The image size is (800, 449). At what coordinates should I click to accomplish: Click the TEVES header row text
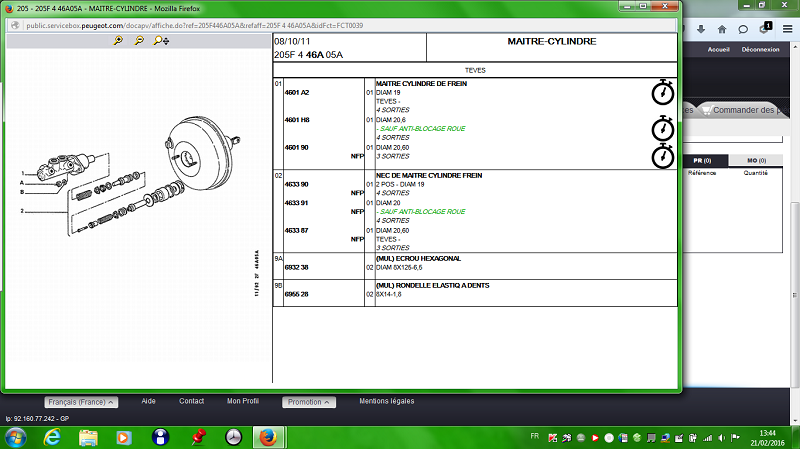[475, 70]
